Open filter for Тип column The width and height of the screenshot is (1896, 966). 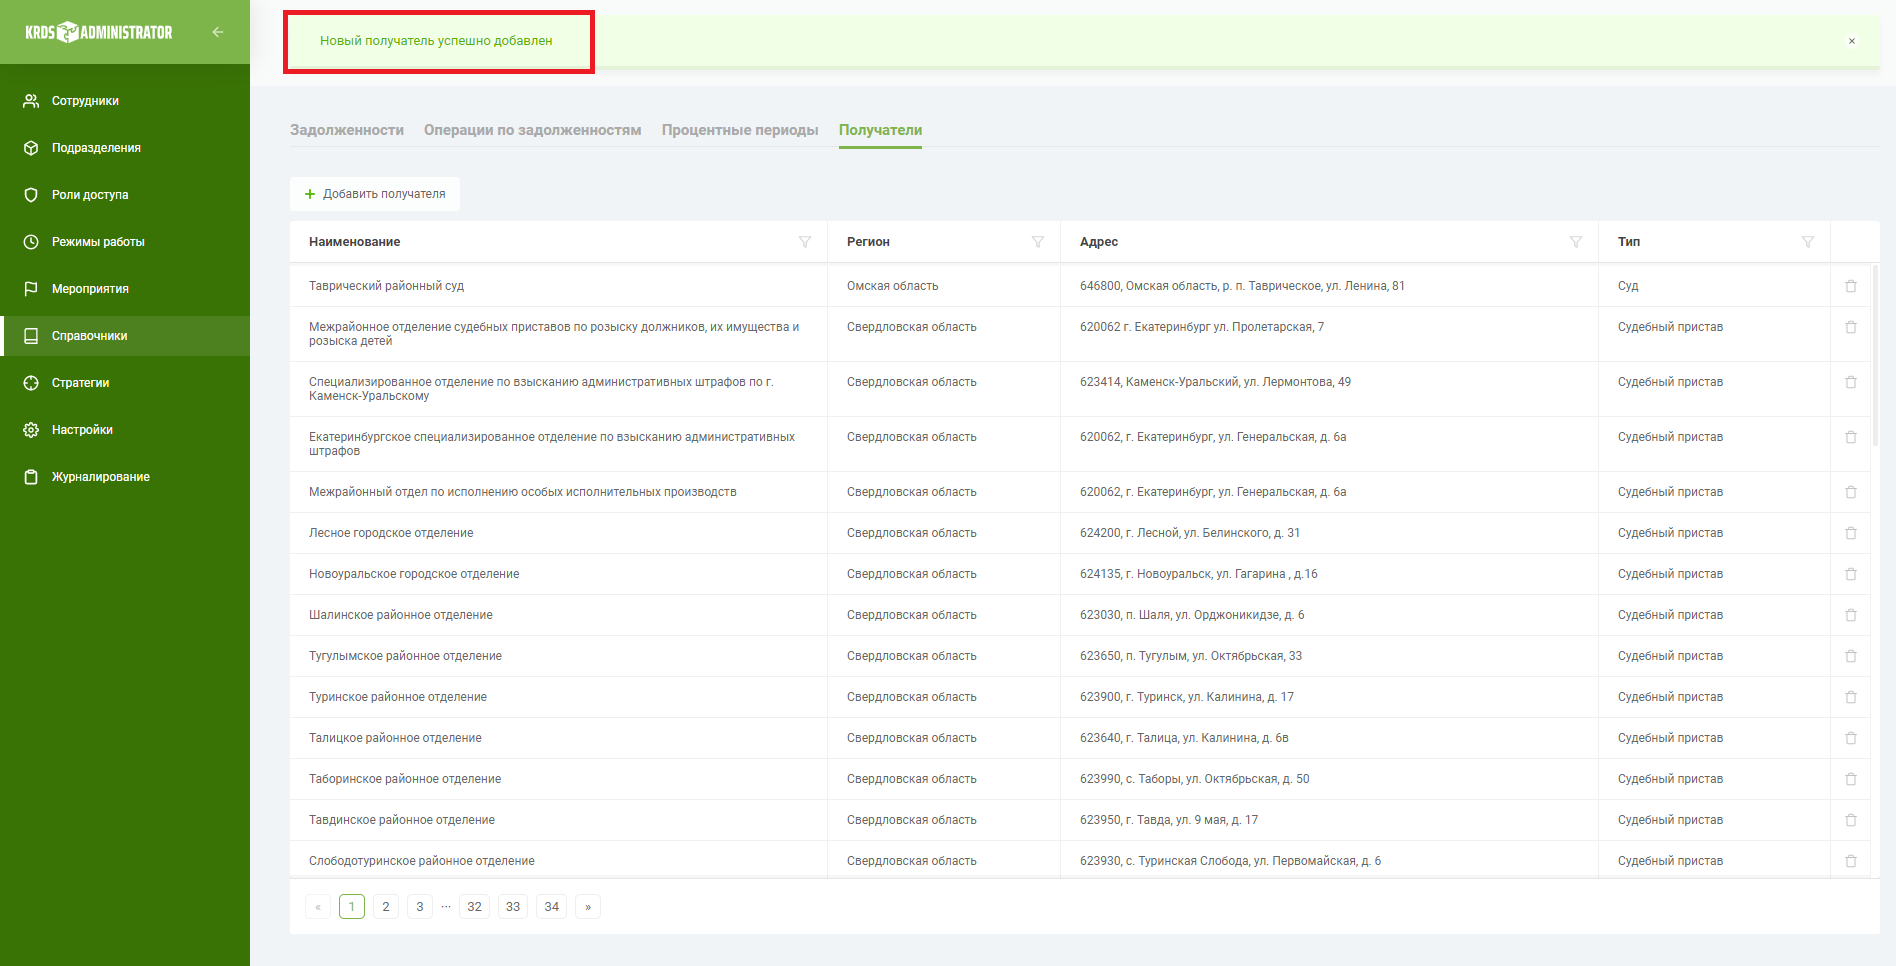tap(1808, 242)
